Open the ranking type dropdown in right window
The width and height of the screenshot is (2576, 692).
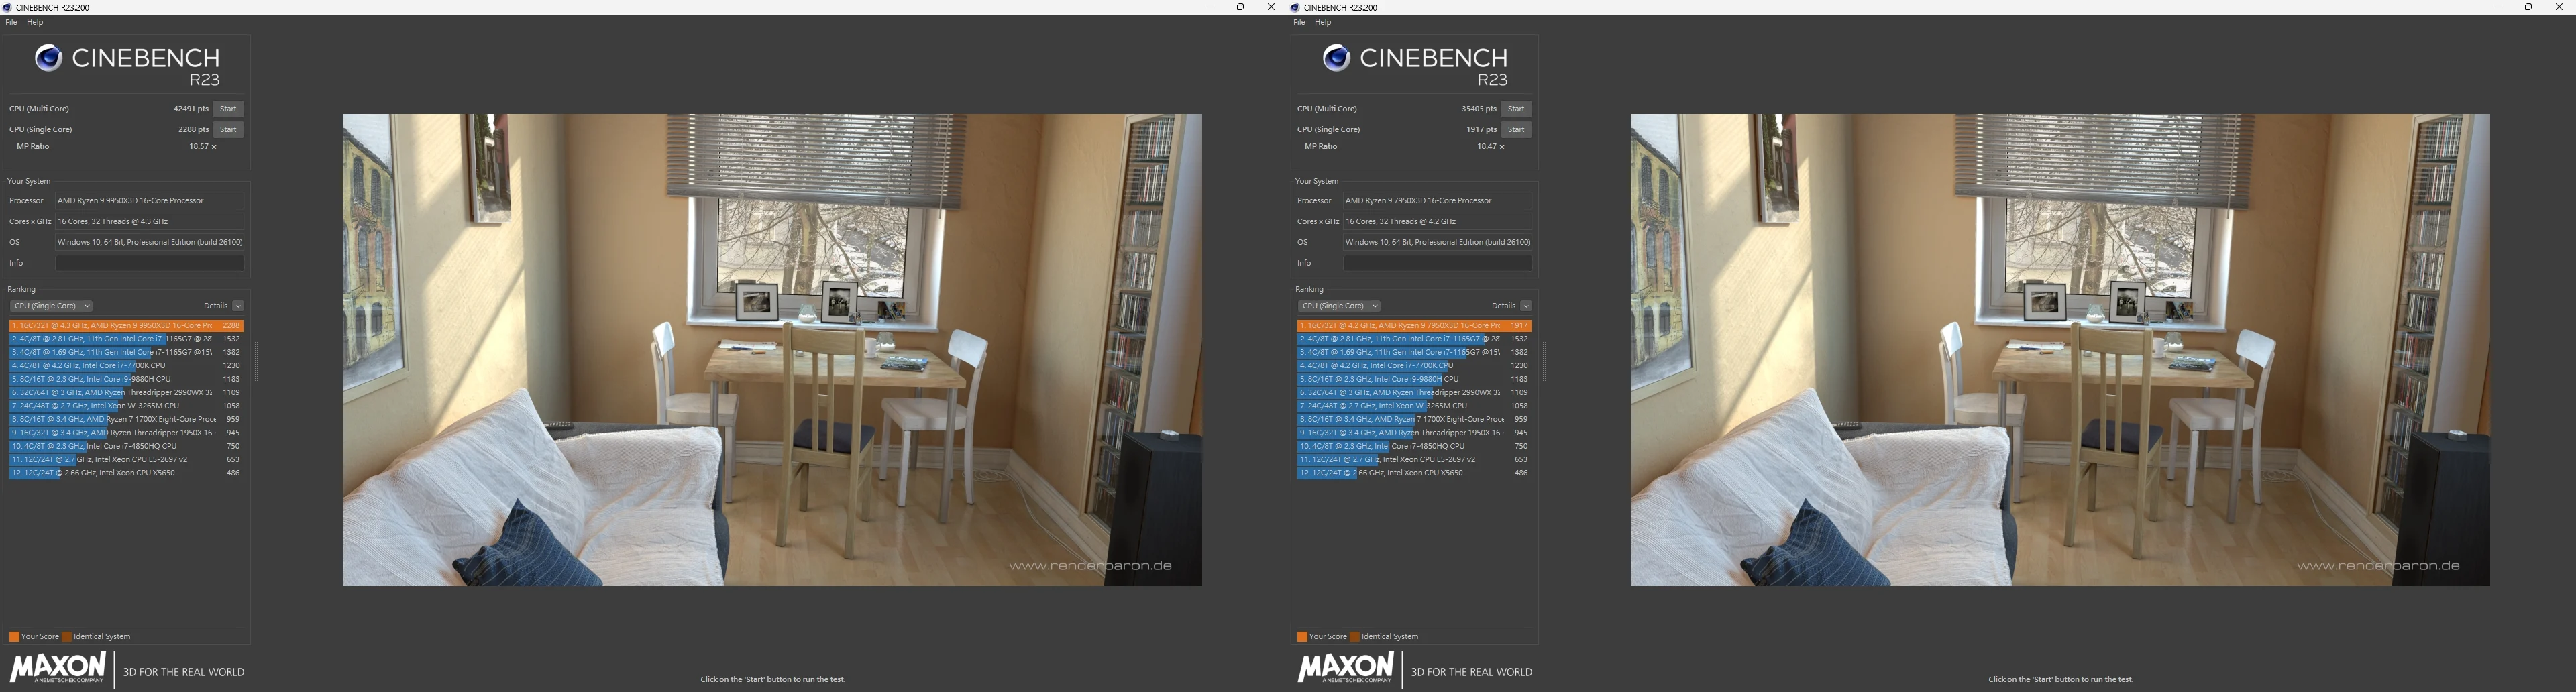(x=1339, y=306)
